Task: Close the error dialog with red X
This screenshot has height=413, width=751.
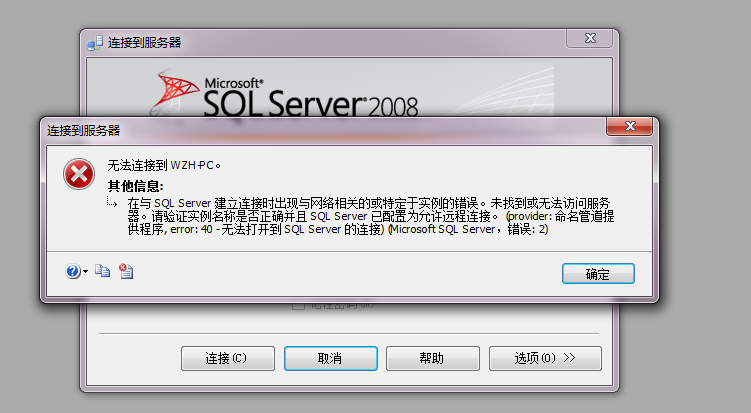Action: [x=630, y=126]
